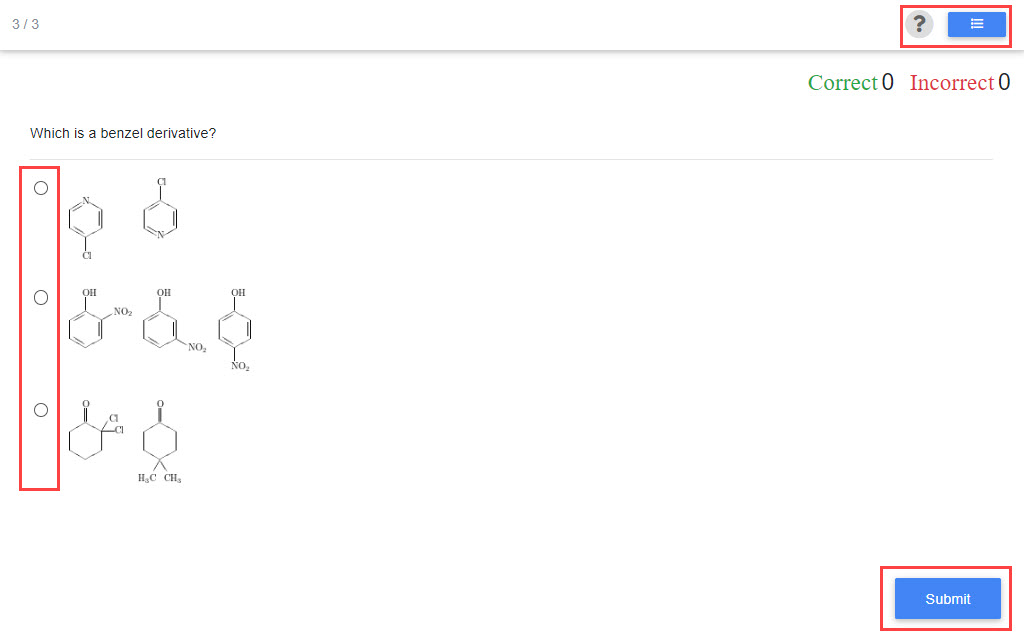Click the pyridine structure with Cl at top
Image resolution: width=1024 pixels, height=641 pixels.
pos(160,210)
